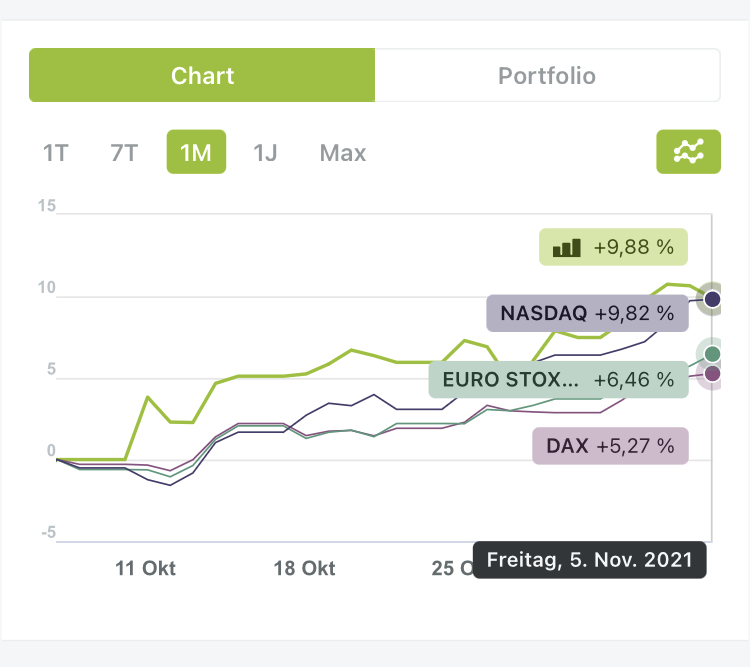Click the Freitag, 5. Nov. 2021 date tooltip
750x667 pixels.
(589, 560)
